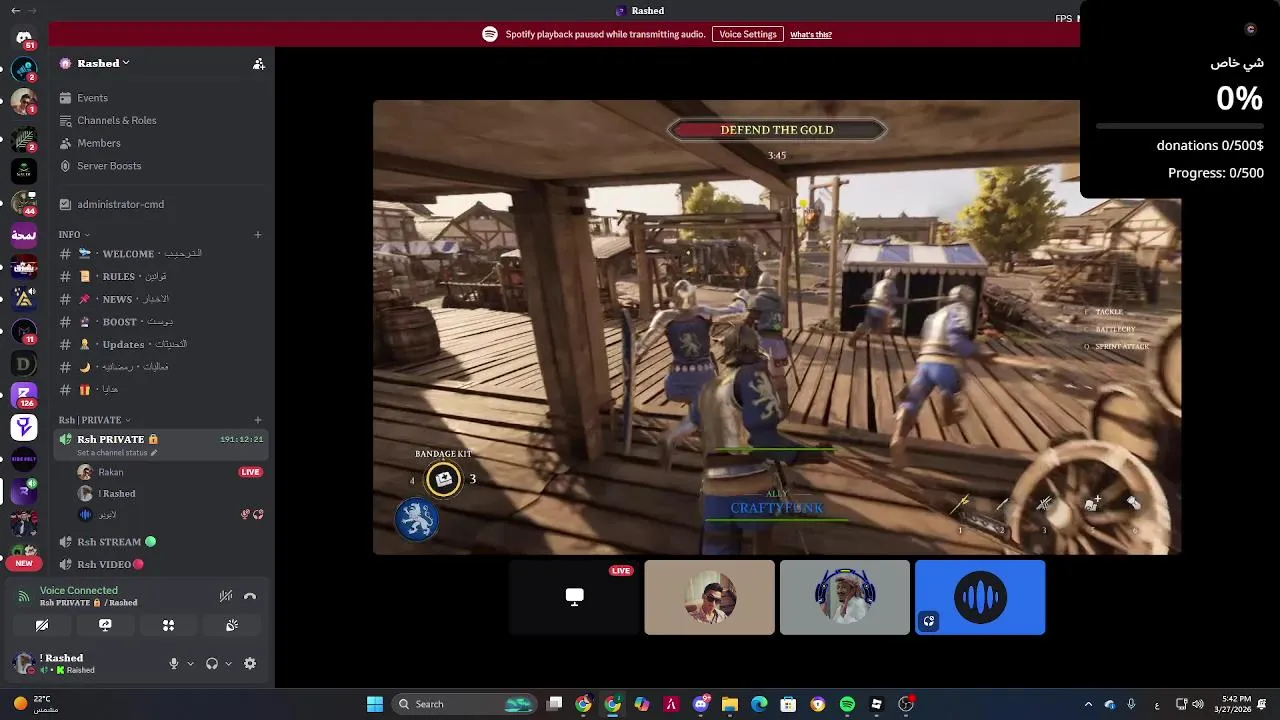Turn on camera from the voice panel
The image size is (1280, 720).
pos(42,625)
